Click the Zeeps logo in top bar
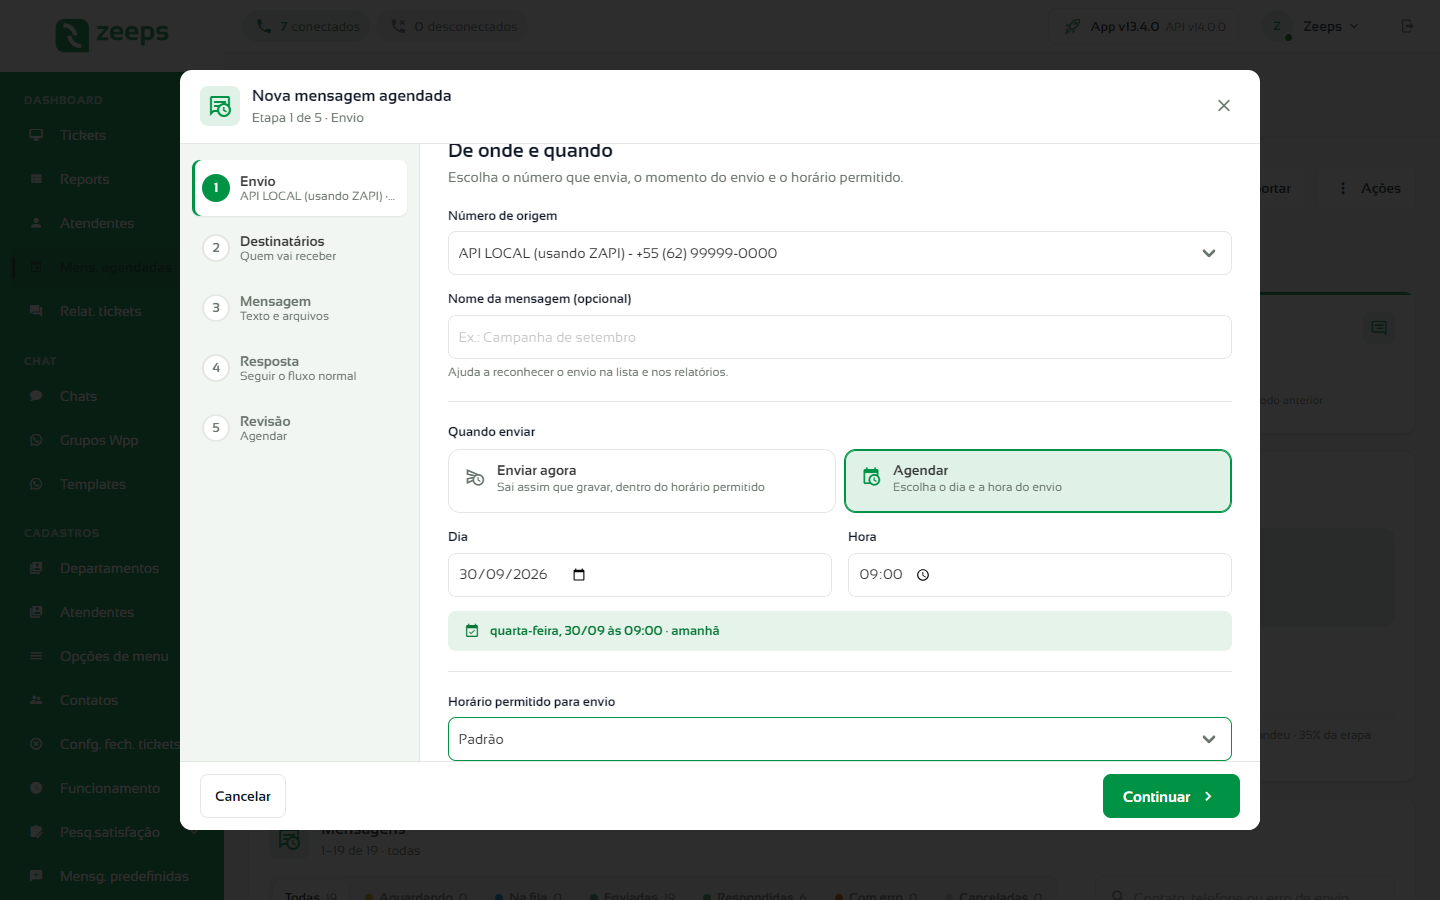This screenshot has height=900, width=1440. (x=112, y=35)
